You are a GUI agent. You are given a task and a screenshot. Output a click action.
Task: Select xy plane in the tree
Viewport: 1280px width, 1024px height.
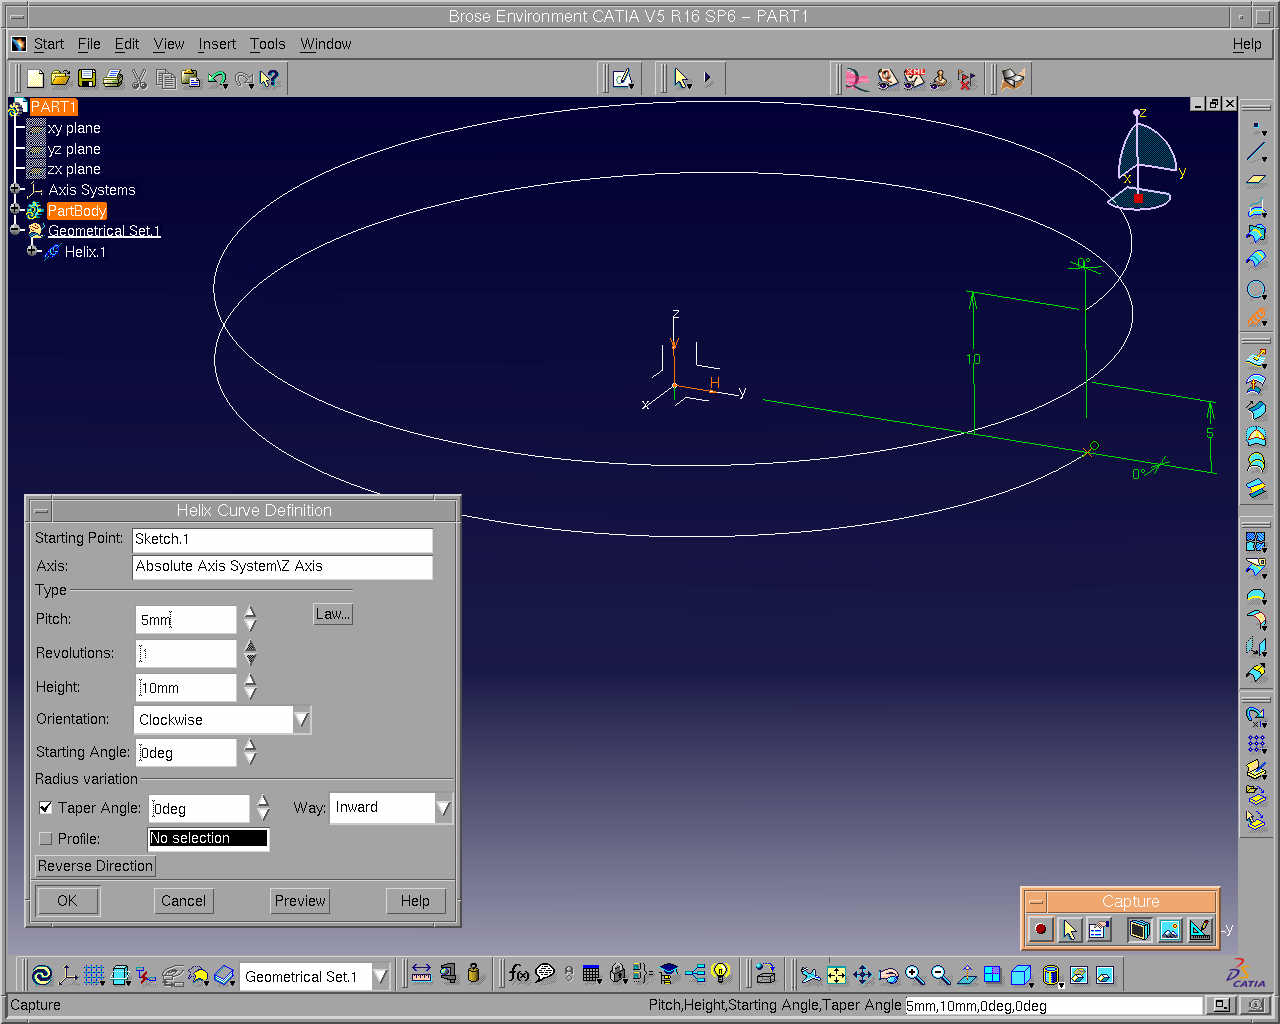(74, 128)
